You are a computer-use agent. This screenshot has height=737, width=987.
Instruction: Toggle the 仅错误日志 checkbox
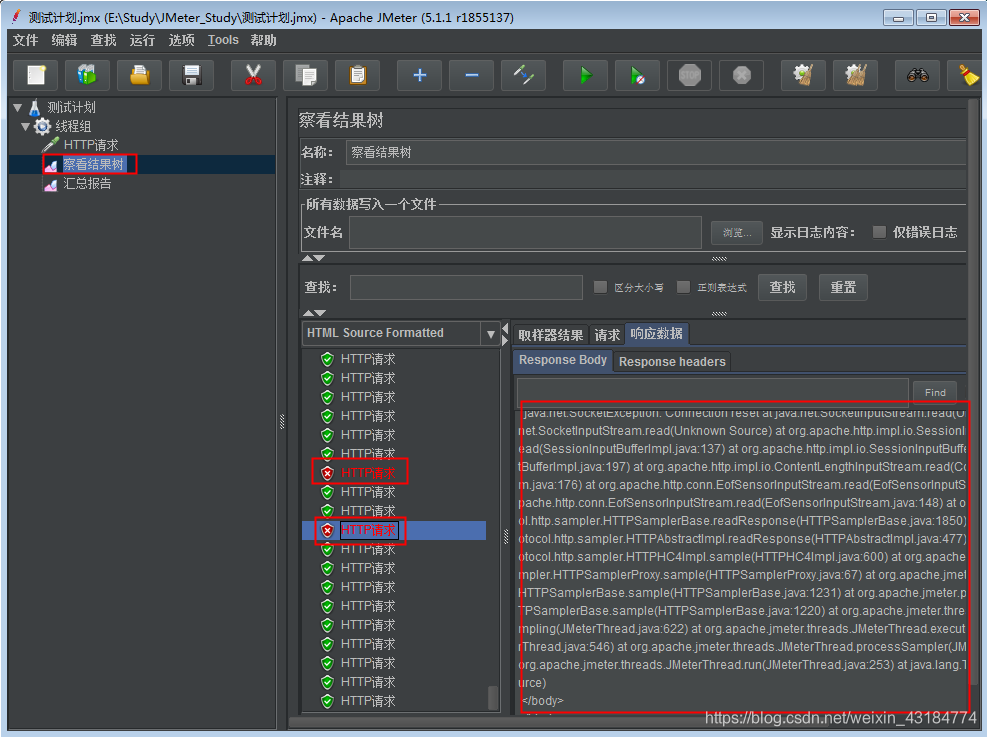click(x=879, y=232)
